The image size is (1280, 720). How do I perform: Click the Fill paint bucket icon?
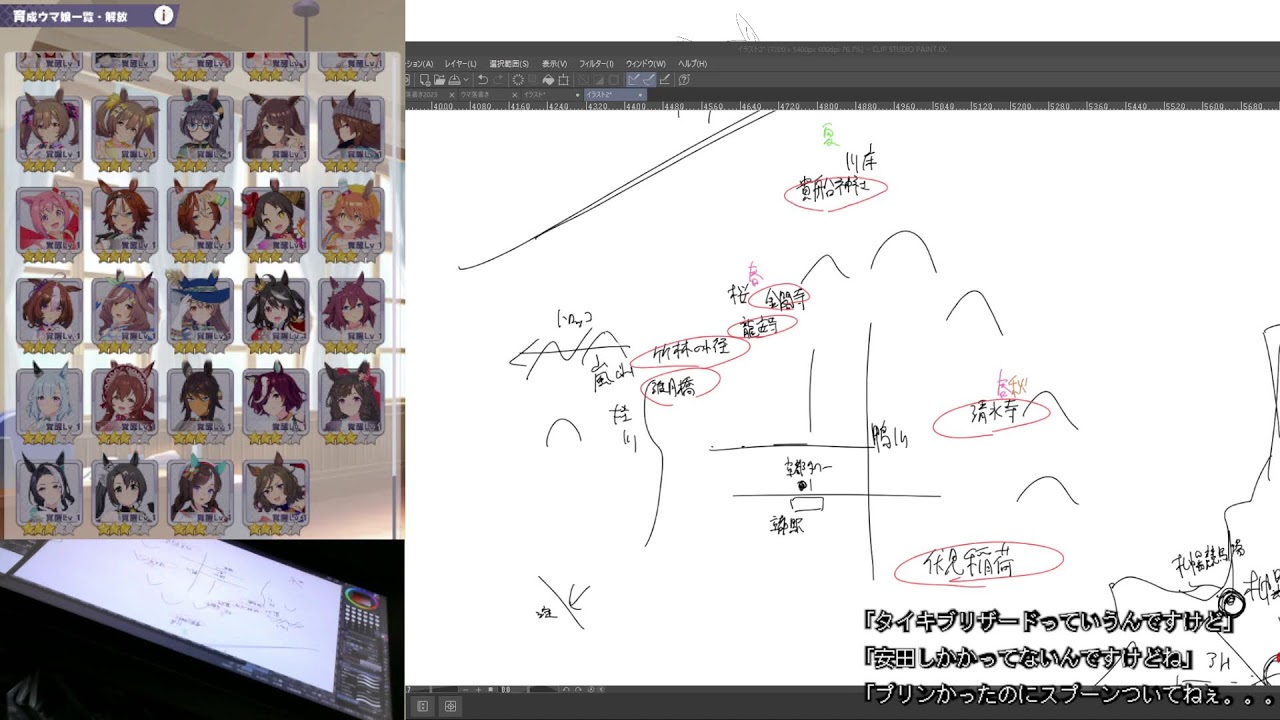548,80
